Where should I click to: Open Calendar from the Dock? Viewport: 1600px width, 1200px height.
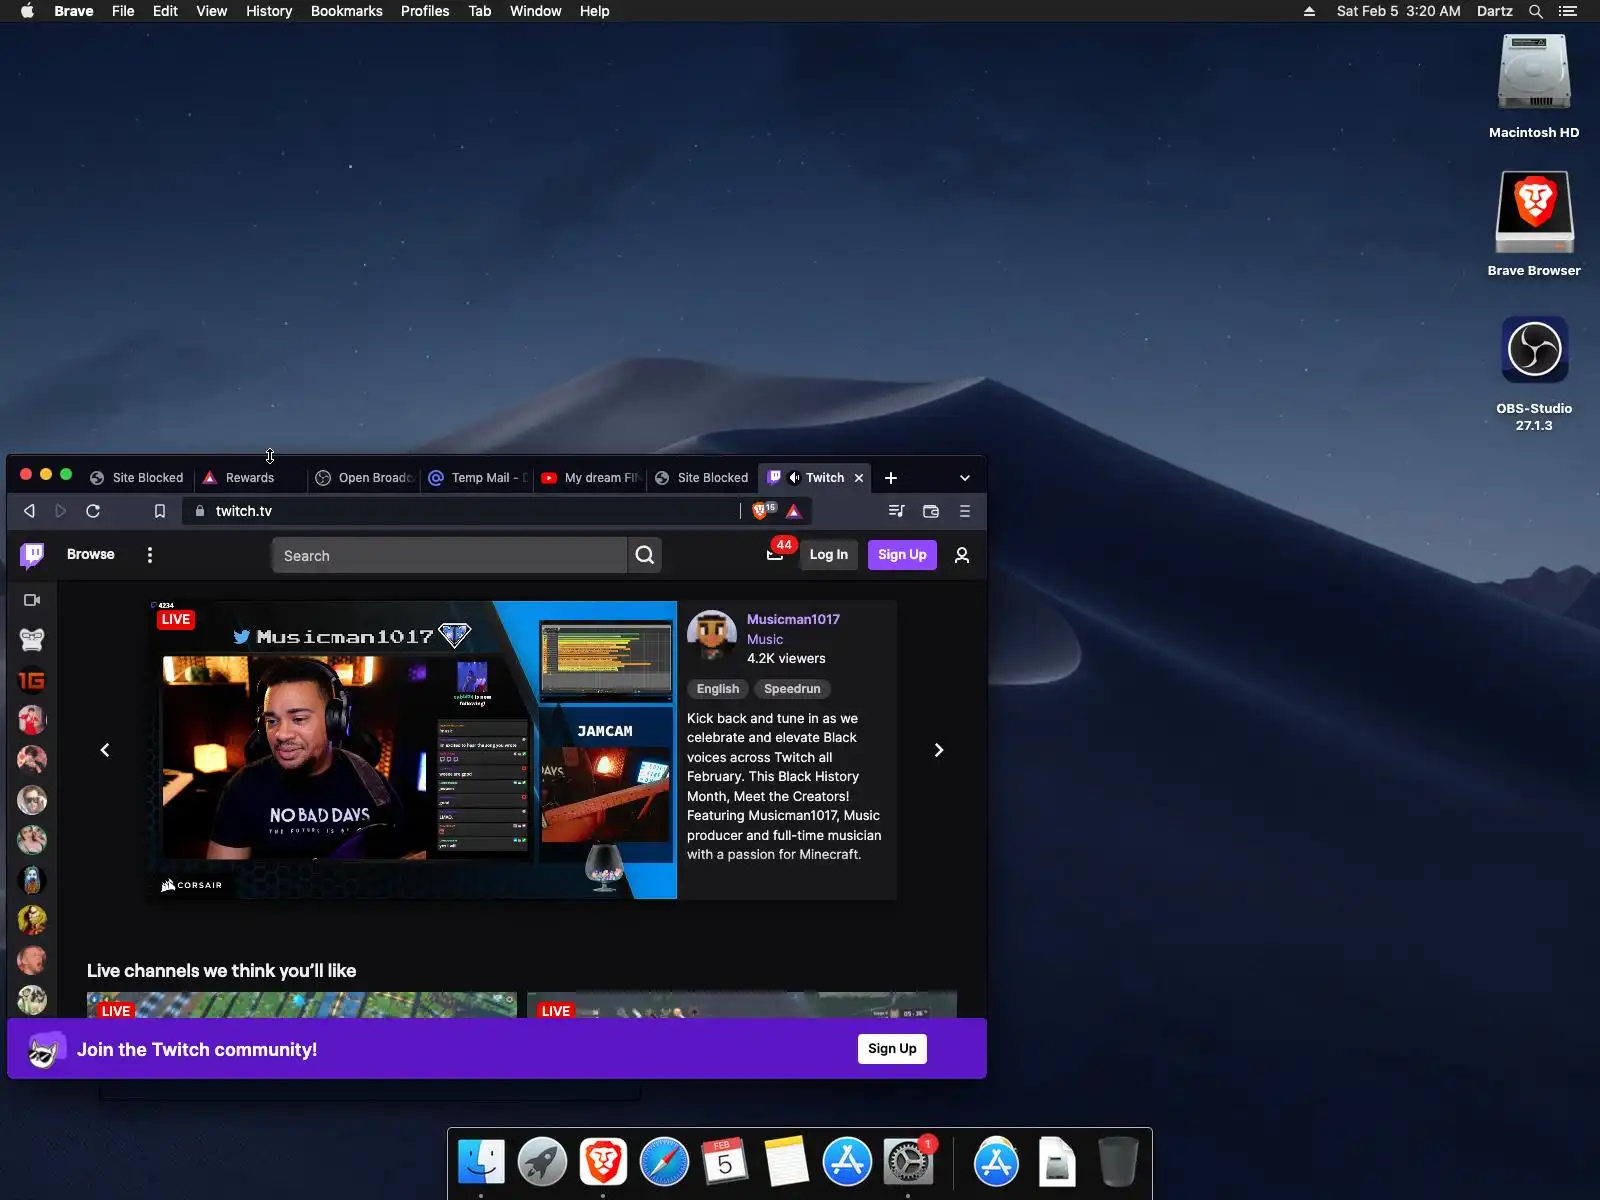pyautogui.click(x=725, y=1162)
